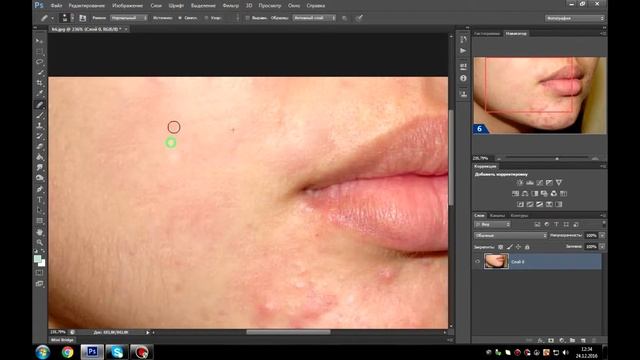Open the Sample layers dropdown

(x=314, y=18)
